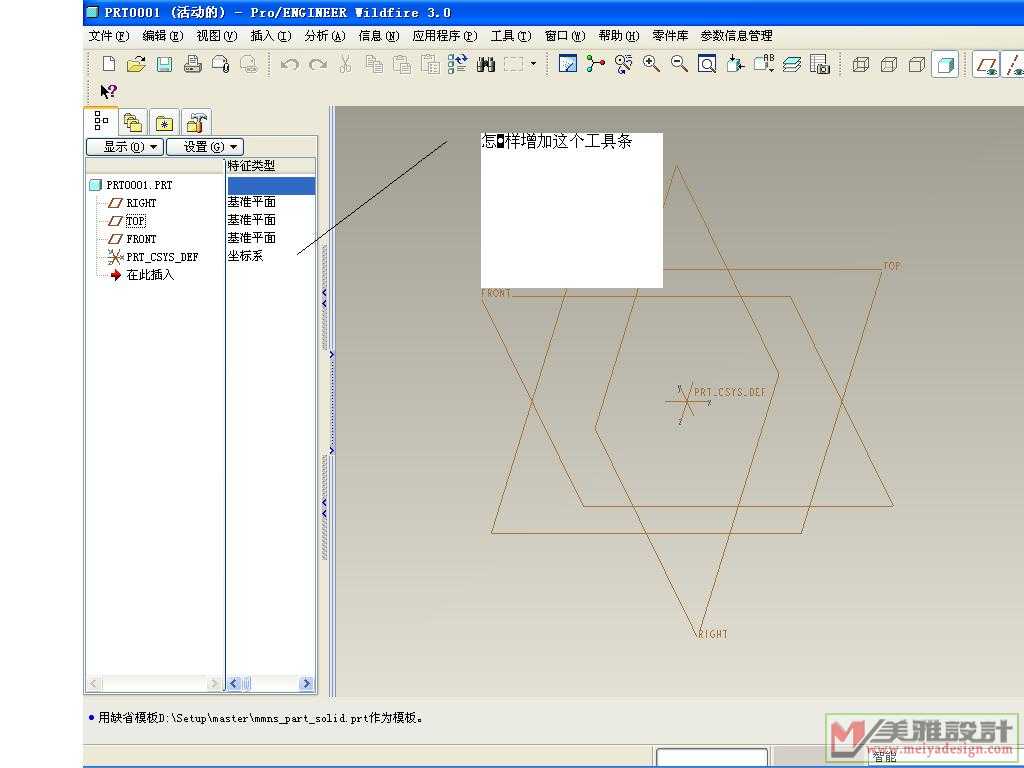This screenshot has width=1024, height=768.
Task: Activate orient mode icon
Action: click(624, 64)
